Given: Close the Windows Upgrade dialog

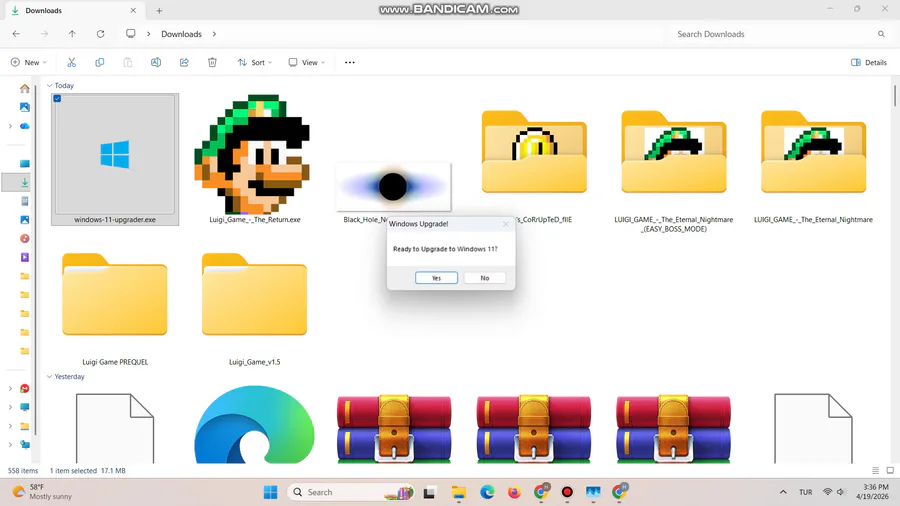Looking at the screenshot, I should pyautogui.click(x=506, y=224).
